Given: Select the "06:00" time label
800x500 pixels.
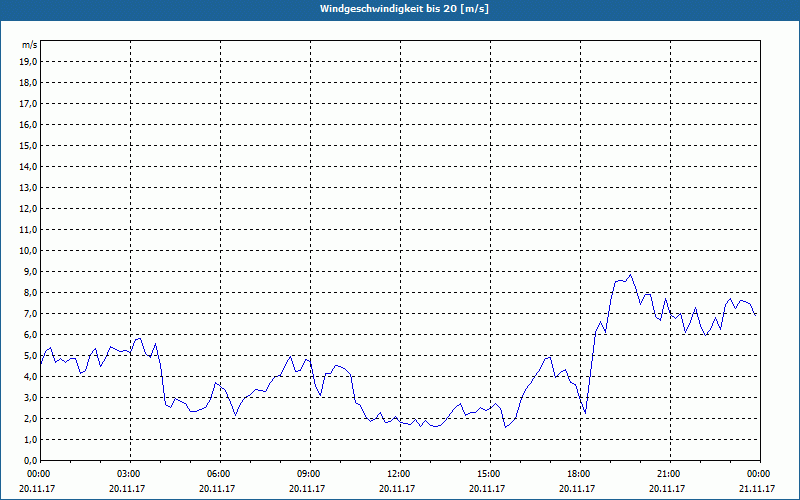Looking at the screenshot, I should click(218, 474).
